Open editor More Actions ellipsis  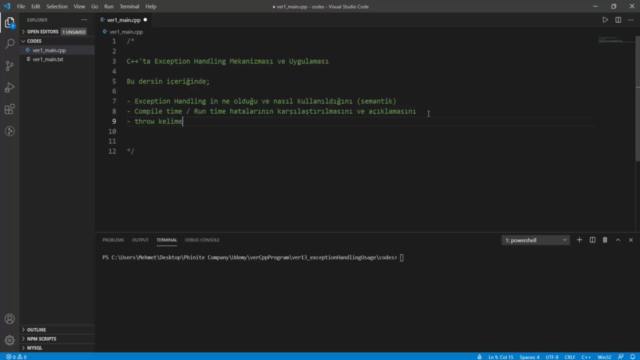pyautogui.click(x=631, y=20)
